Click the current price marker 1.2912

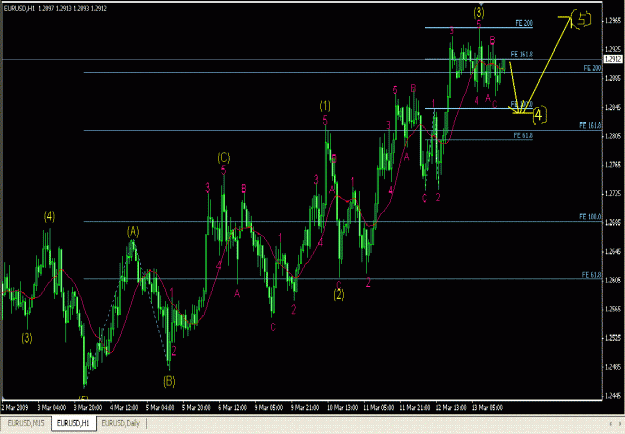coord(613,59)
